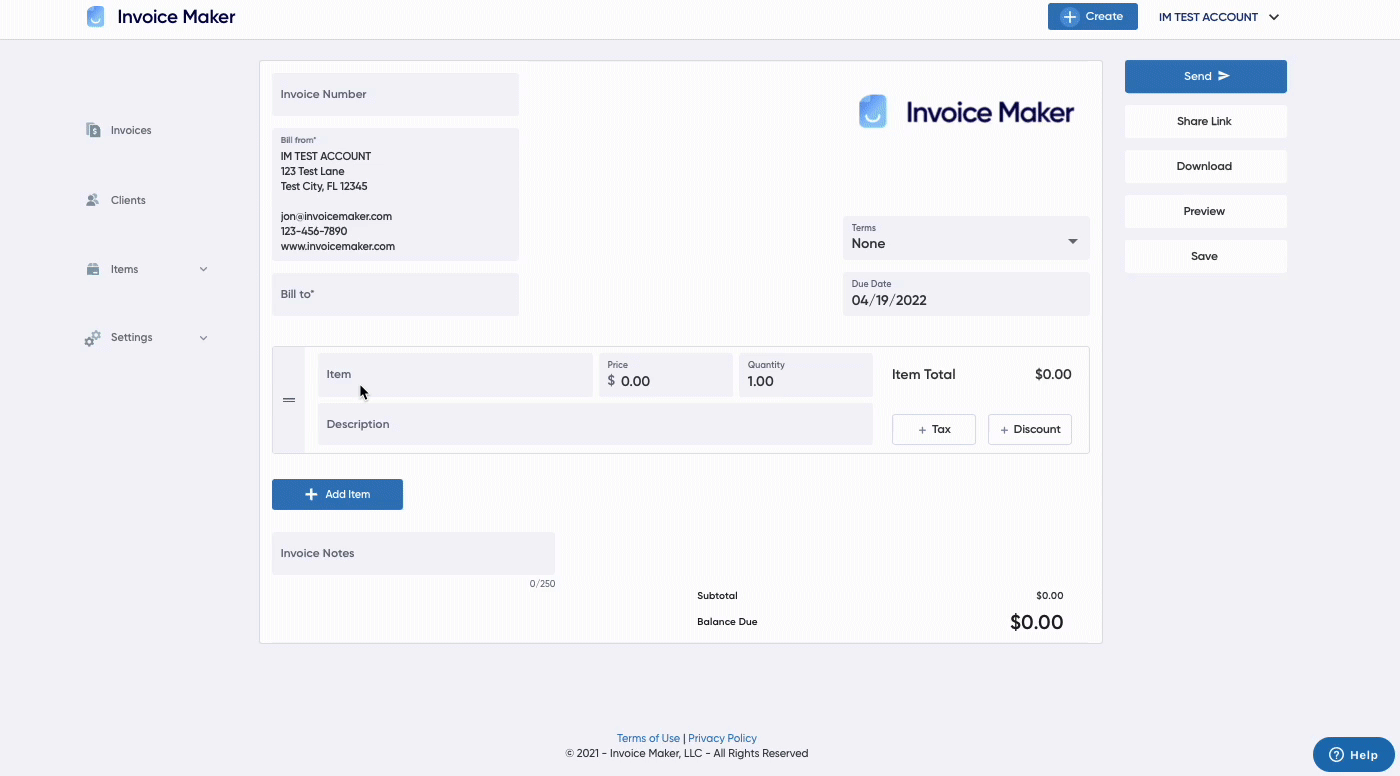Save the invoice
The width and height of the screenshot is (1400, 776).
[1206, 256]
